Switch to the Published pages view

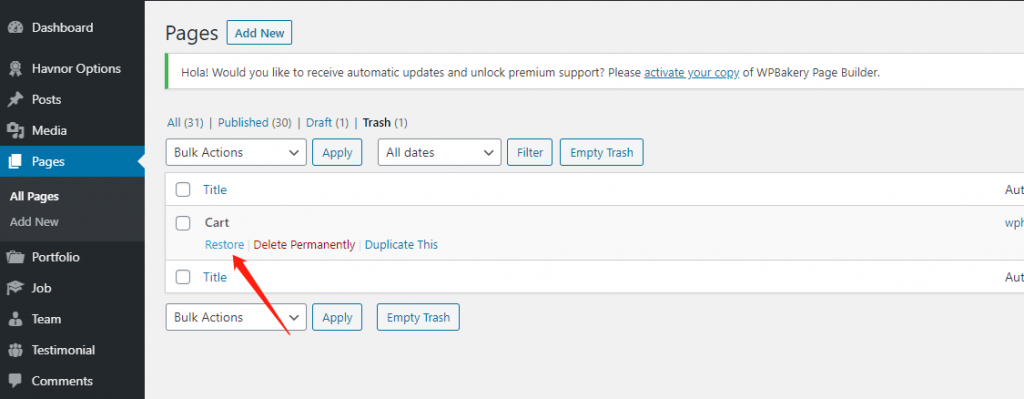coord(244,122)
